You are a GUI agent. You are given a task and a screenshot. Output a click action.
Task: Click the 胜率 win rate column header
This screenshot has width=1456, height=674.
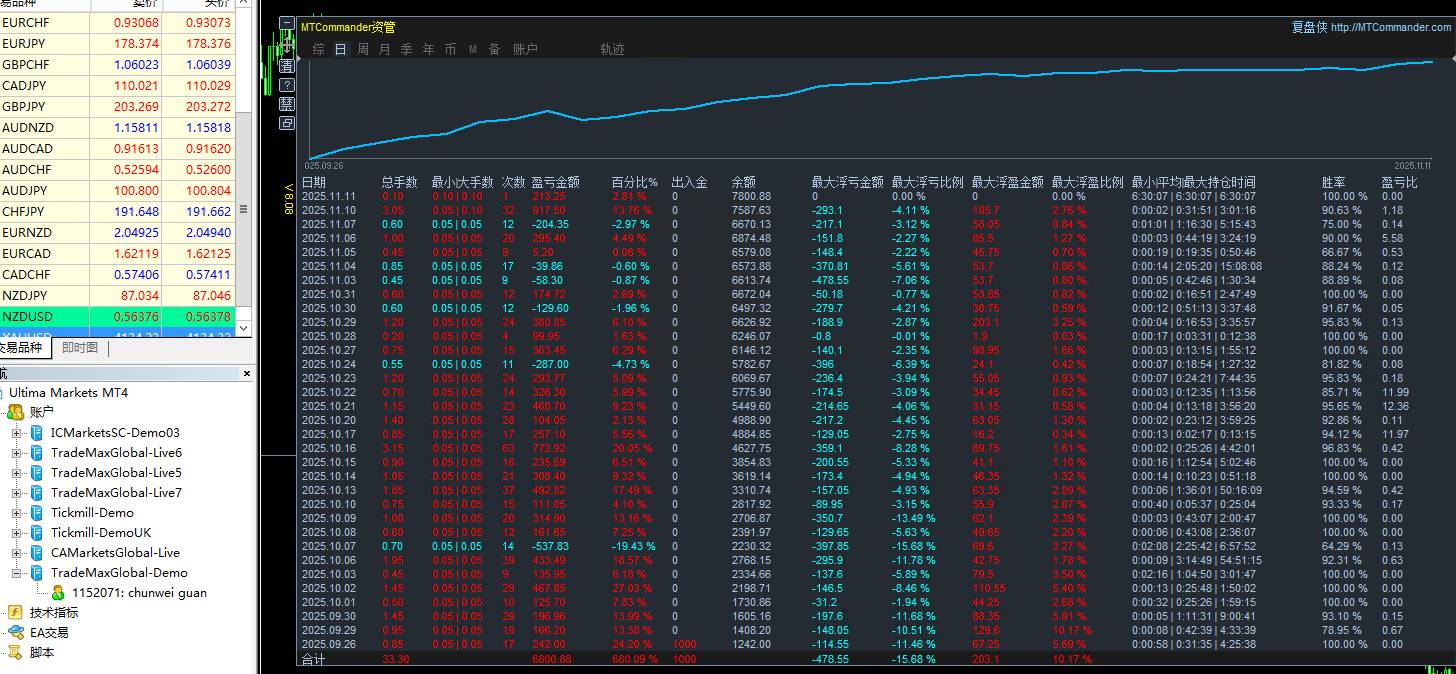pos(1333,182)
